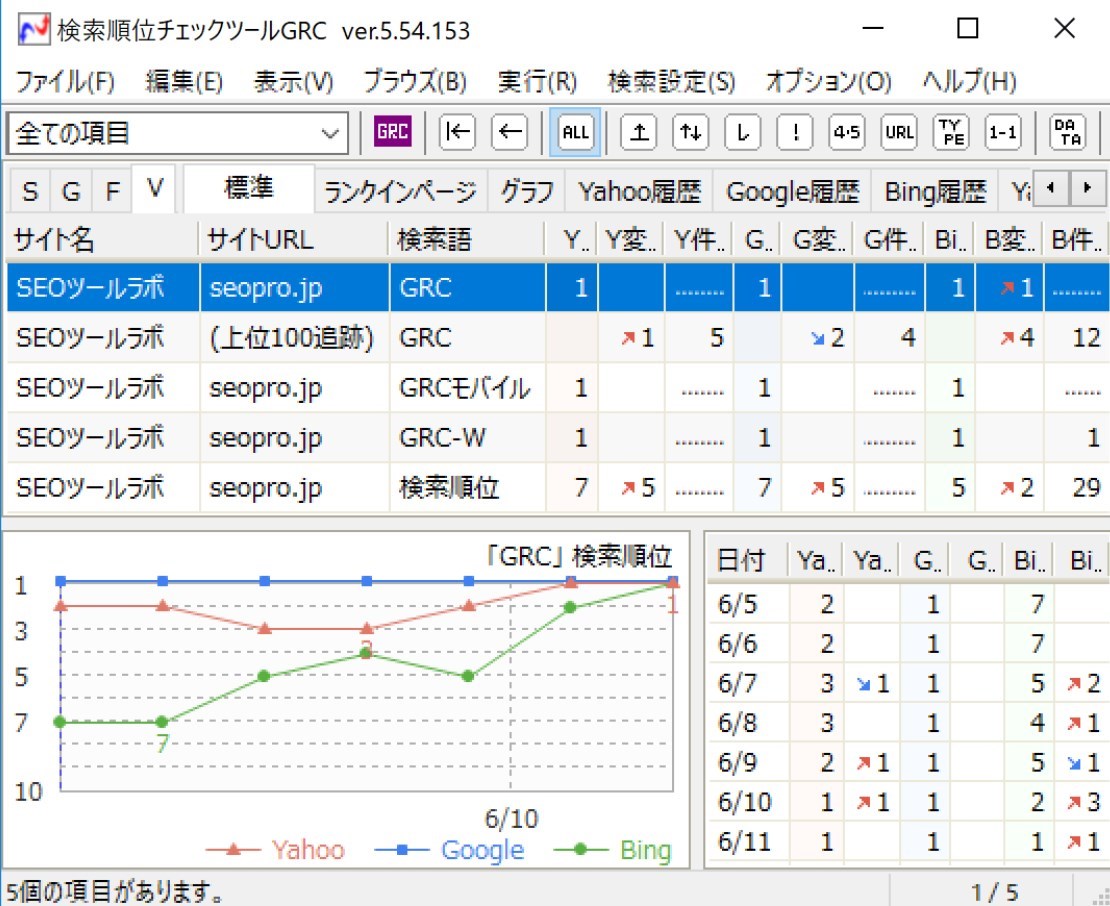Open the 全ての項目 dropdown list

click(x=329, y=133)
